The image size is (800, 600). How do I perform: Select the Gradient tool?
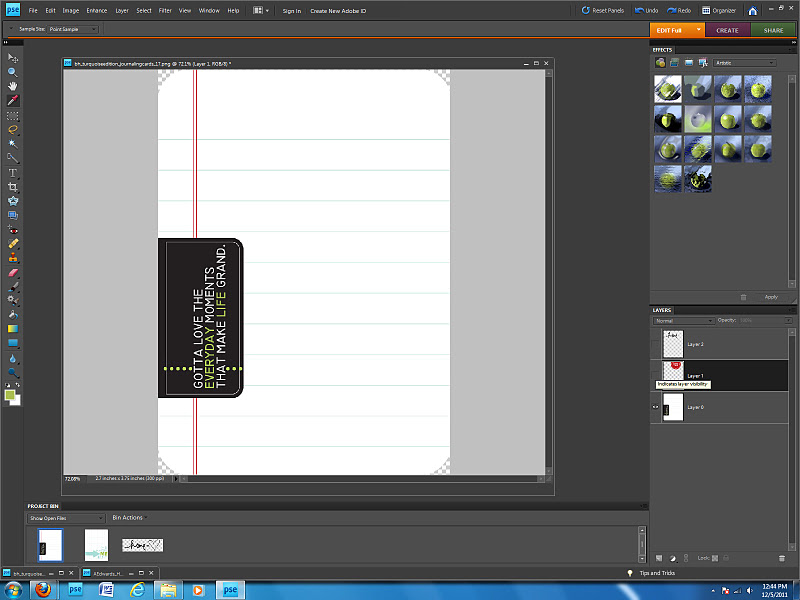click(x=13, y=329)
